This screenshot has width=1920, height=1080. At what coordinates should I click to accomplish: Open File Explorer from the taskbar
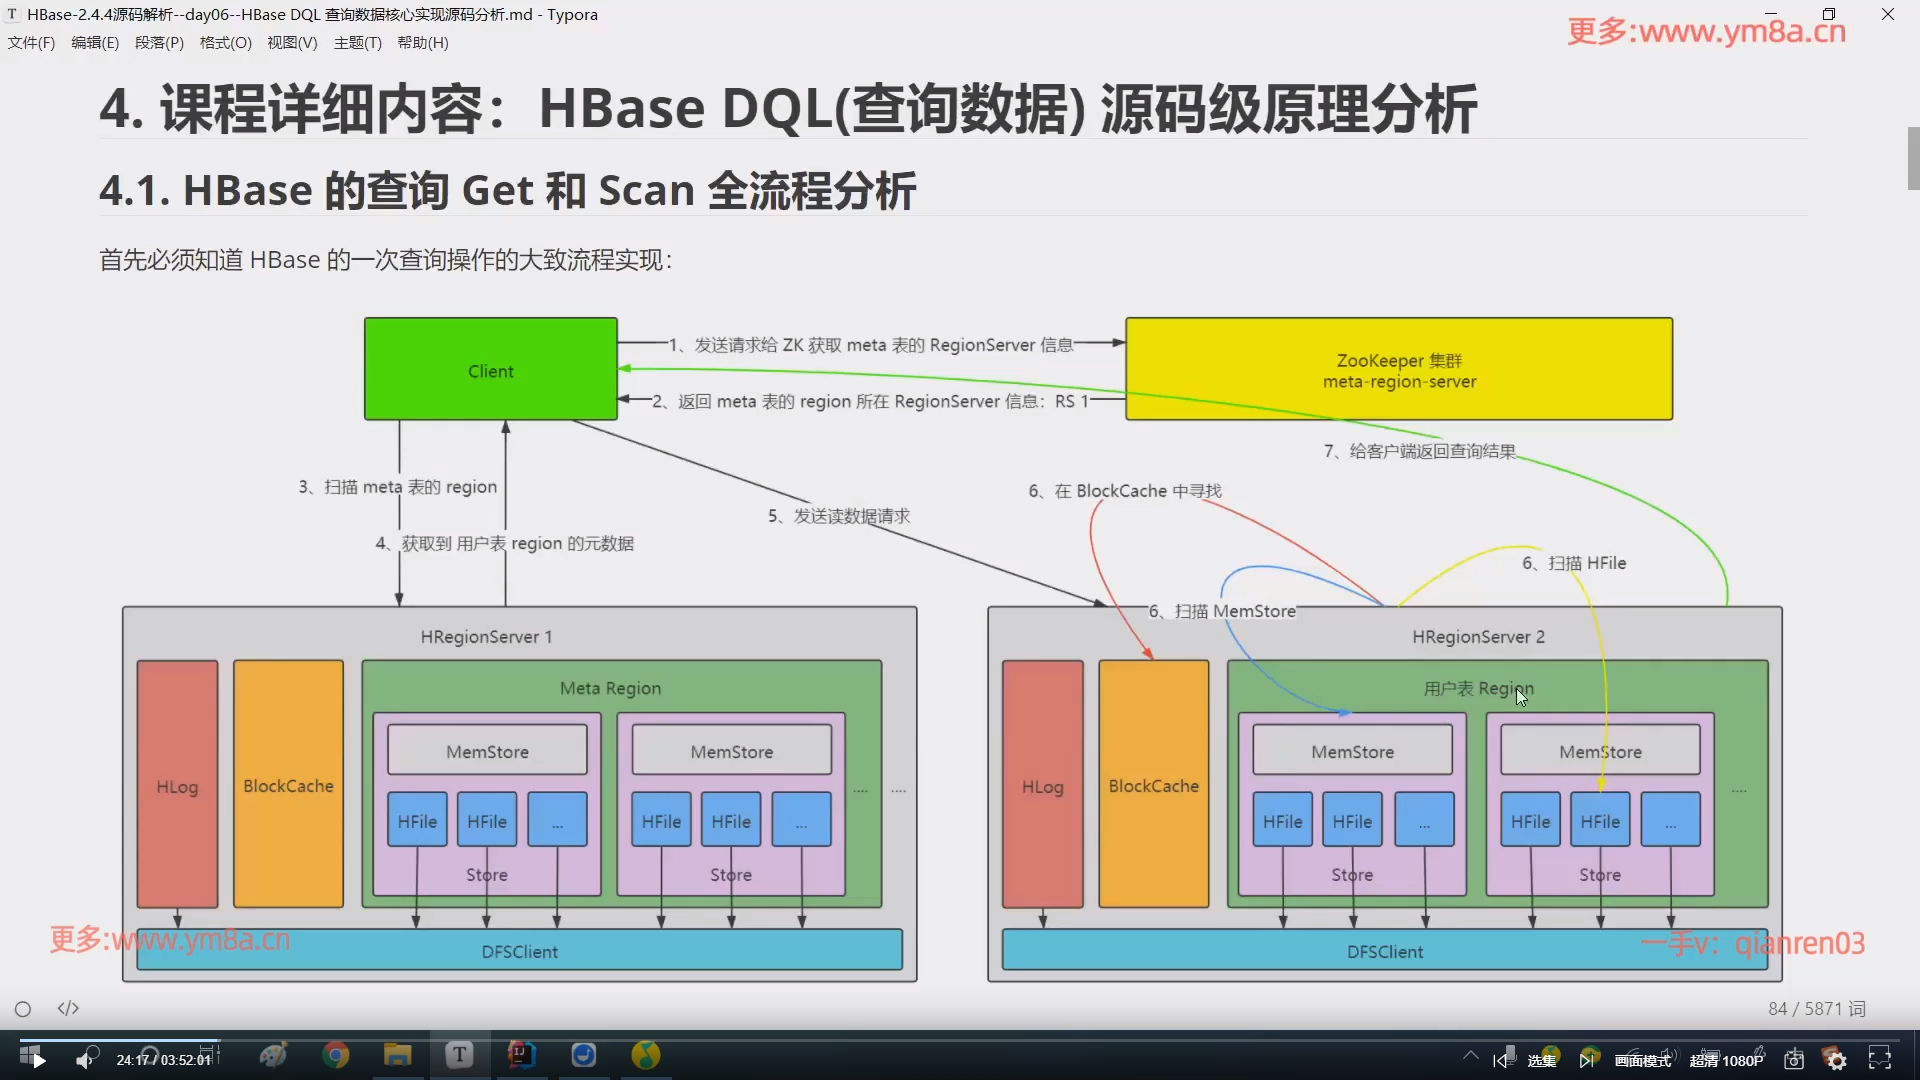tap(397, 1055)
